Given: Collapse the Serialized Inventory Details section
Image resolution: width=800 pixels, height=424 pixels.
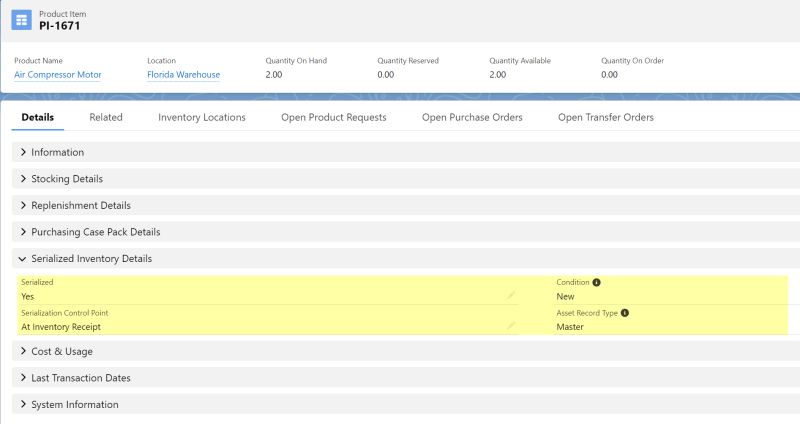Looking at the screenshot, I should pos(406,258).
